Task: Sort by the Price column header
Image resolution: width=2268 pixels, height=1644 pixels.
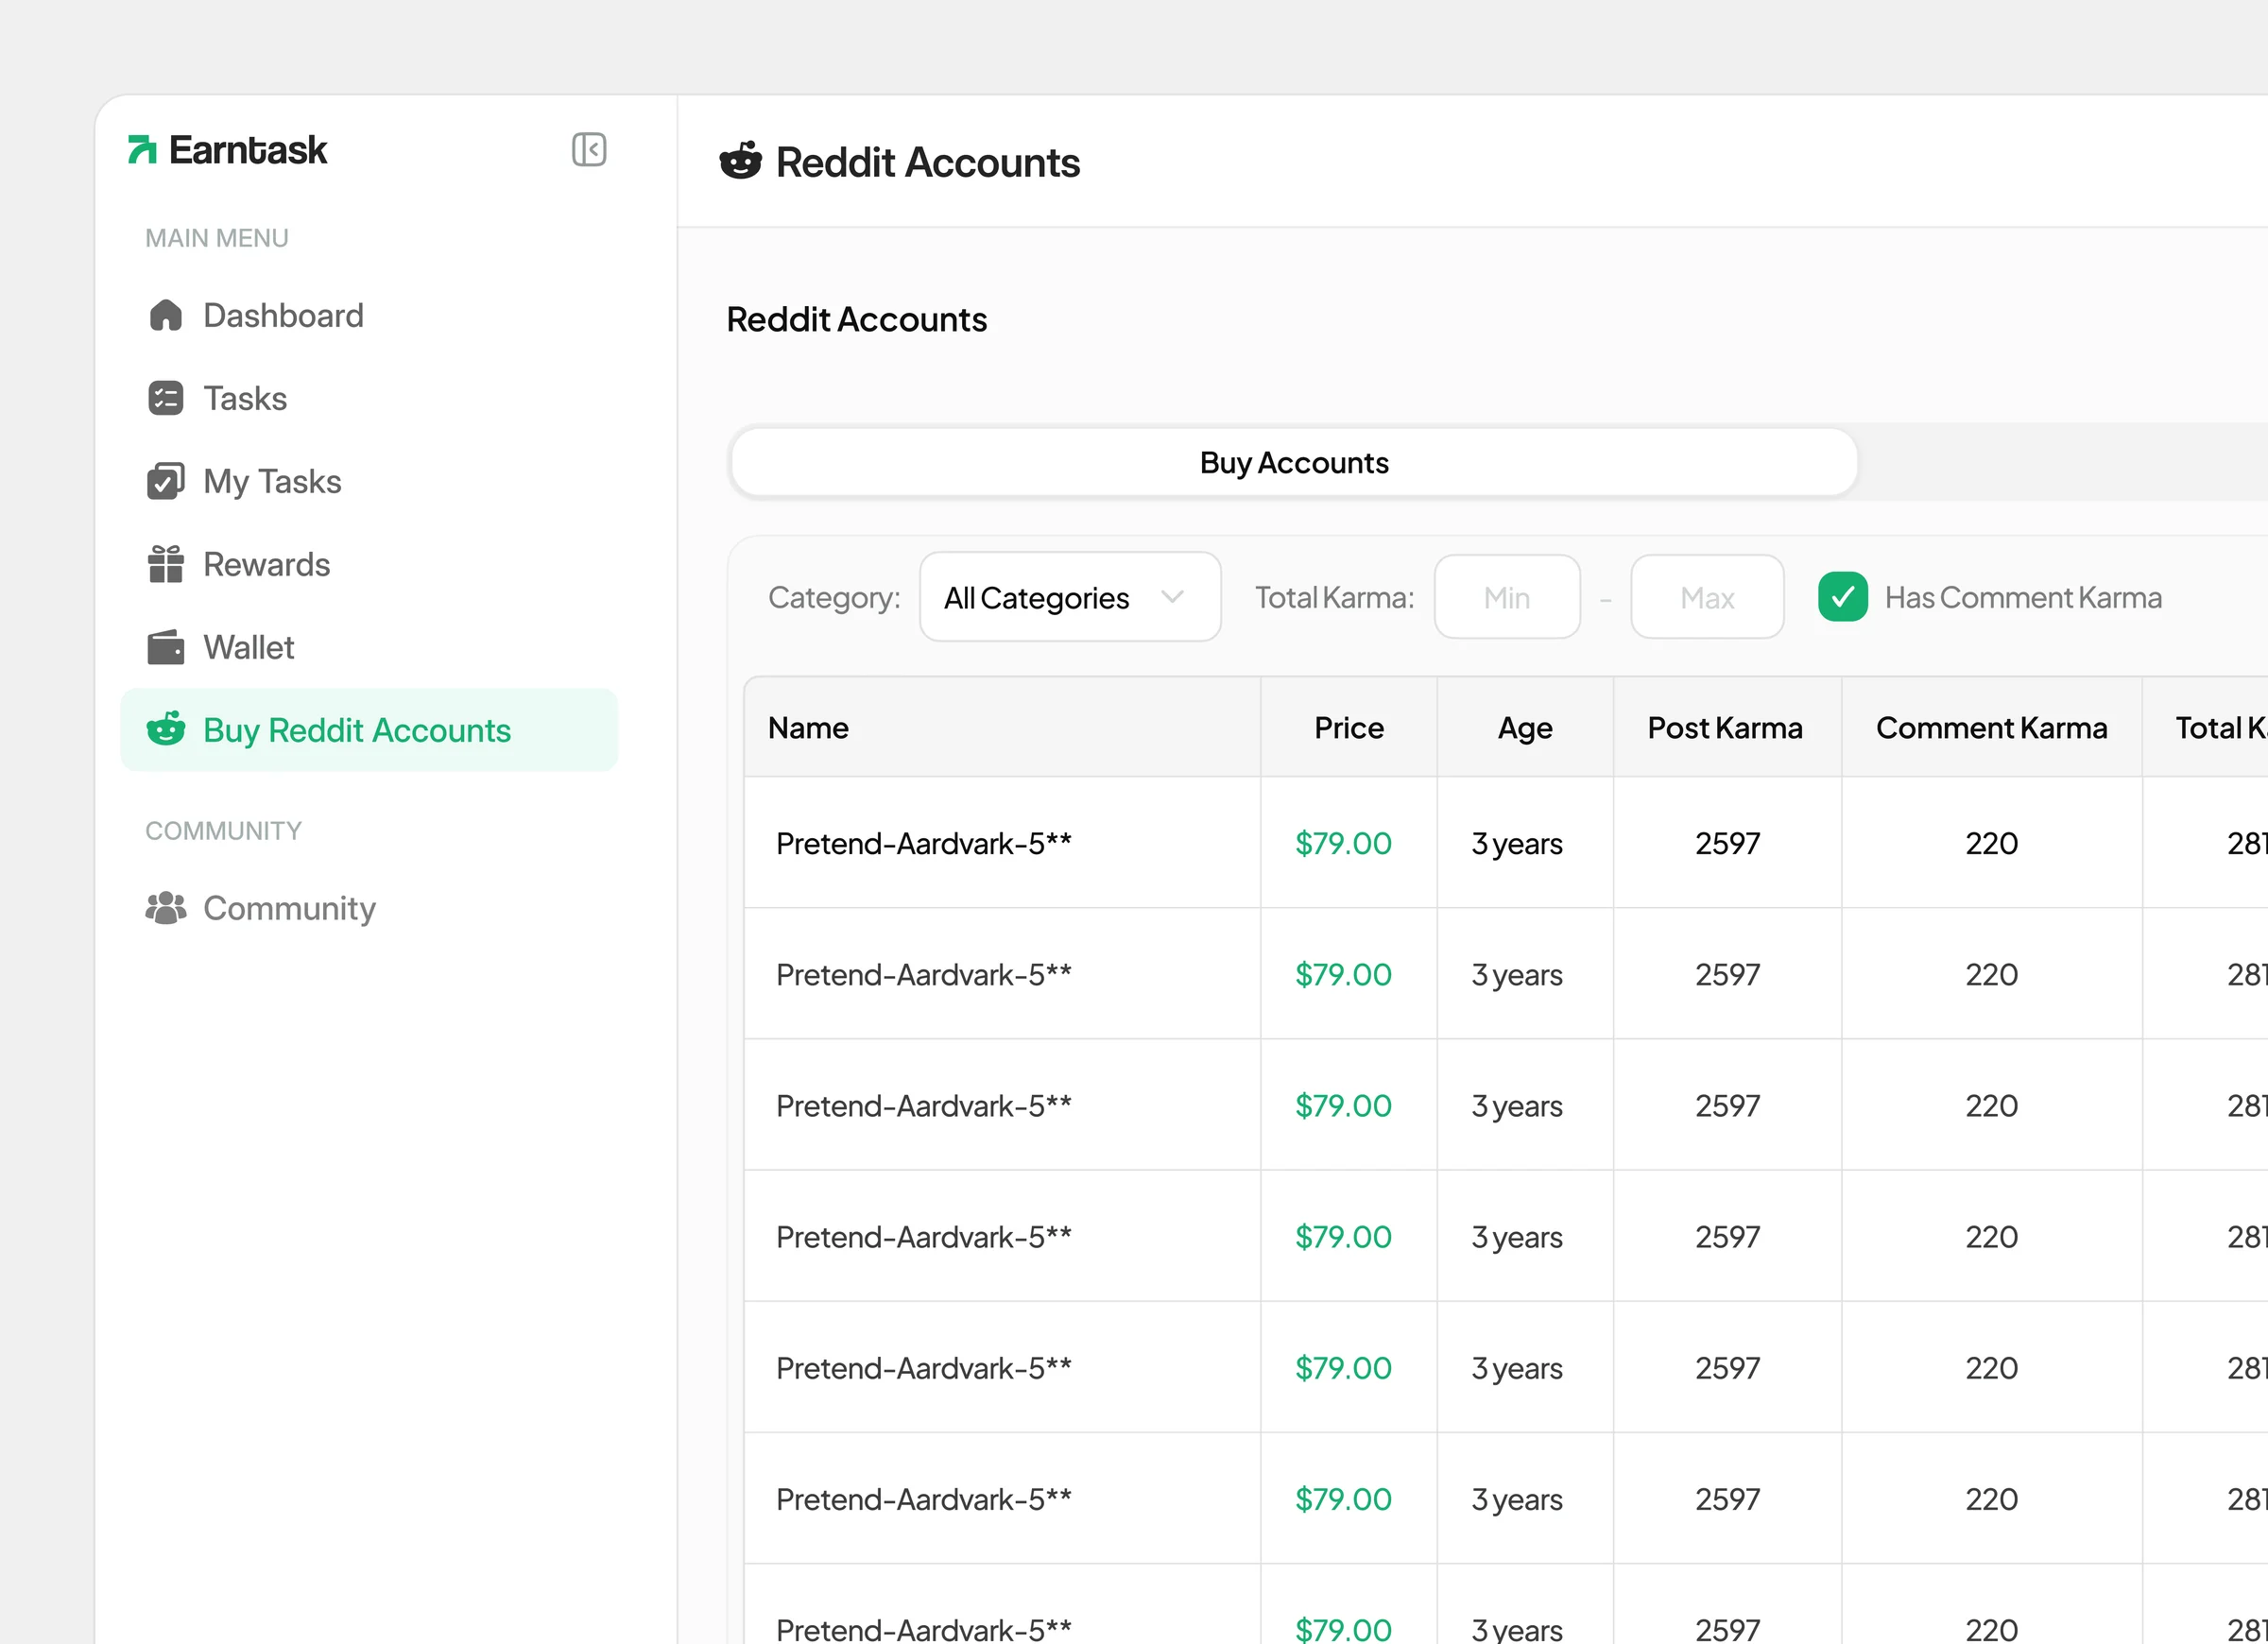Action: point(1349,728)
